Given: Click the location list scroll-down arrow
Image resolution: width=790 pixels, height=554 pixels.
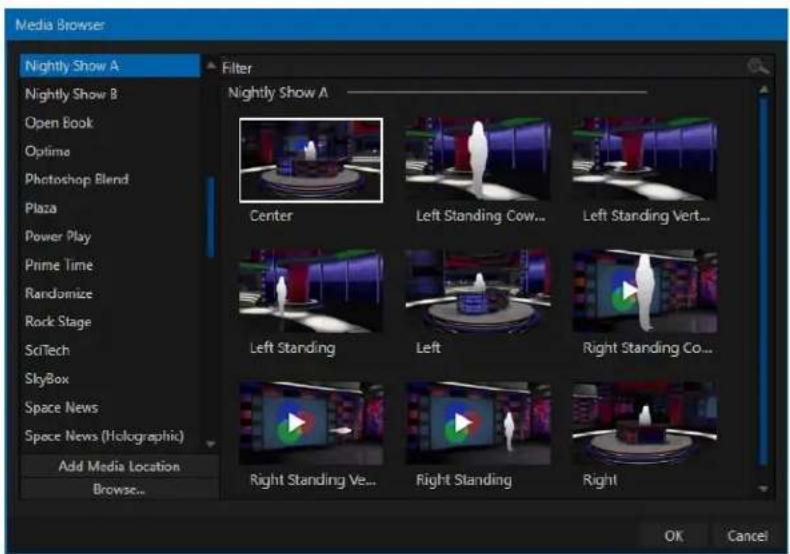Looking at the screenshot, I should pyautogui.click(x=211, y=444).
